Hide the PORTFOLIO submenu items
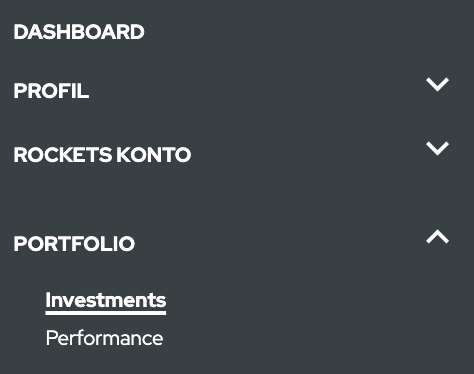 [x=437, y=236]
